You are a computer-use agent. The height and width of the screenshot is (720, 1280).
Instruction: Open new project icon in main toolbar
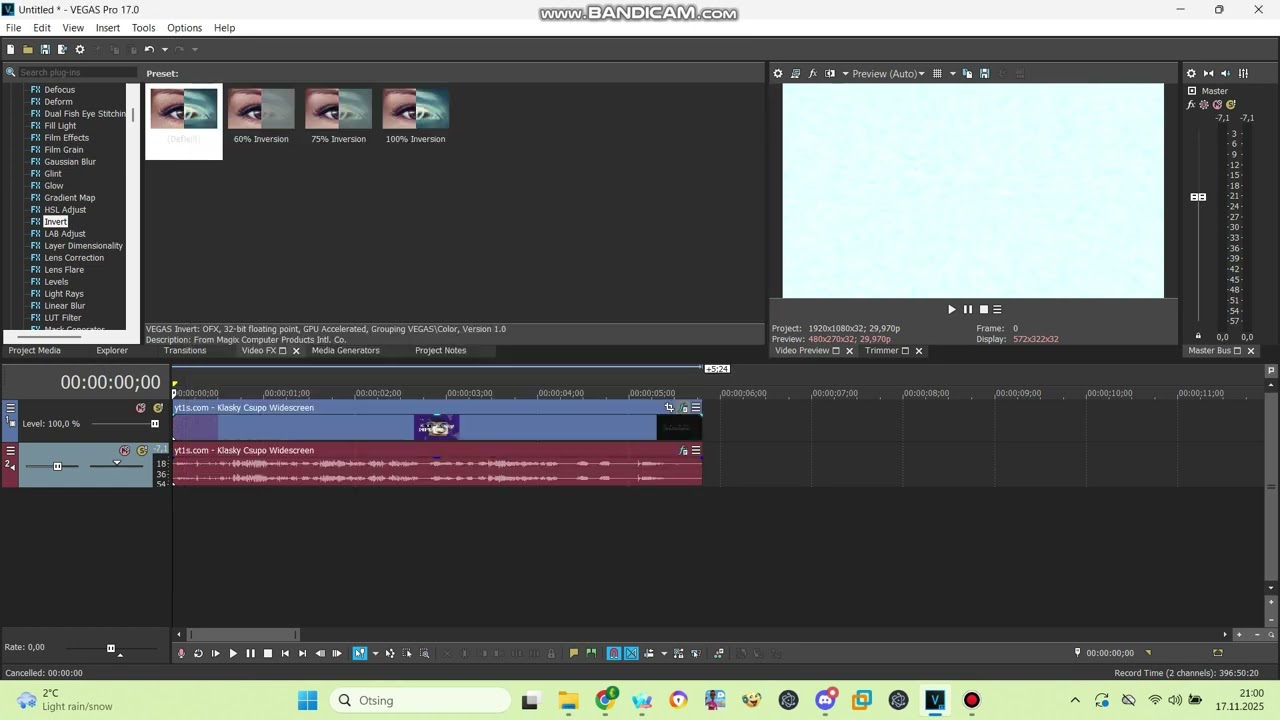(x=11, y=49)
